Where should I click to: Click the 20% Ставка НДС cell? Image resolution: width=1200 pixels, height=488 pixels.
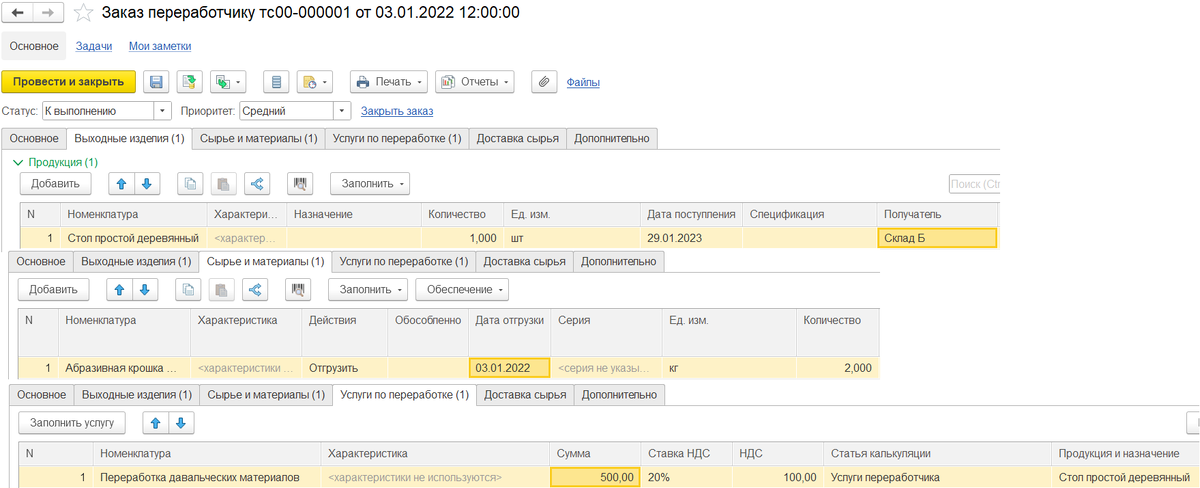click(x=687, y=478)
